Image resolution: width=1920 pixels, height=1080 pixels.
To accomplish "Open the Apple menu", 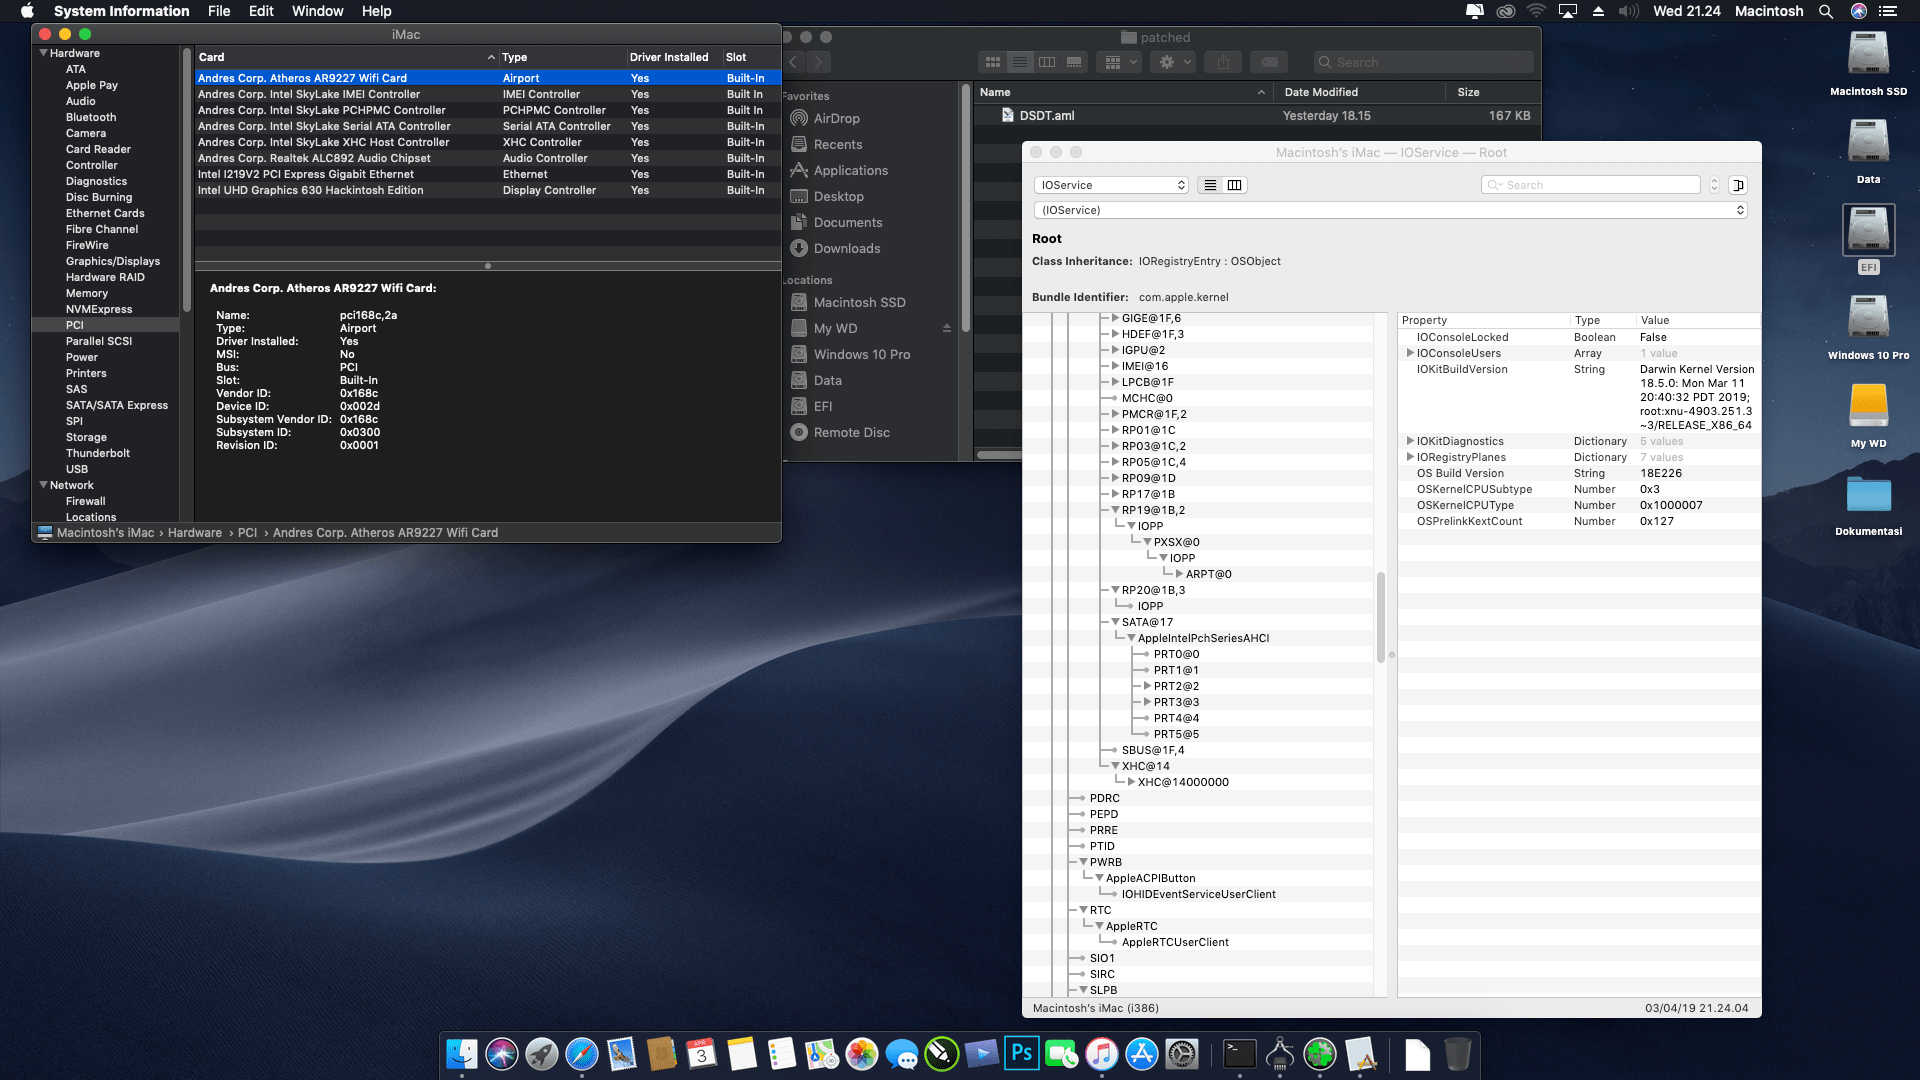I will click(27, 11).
